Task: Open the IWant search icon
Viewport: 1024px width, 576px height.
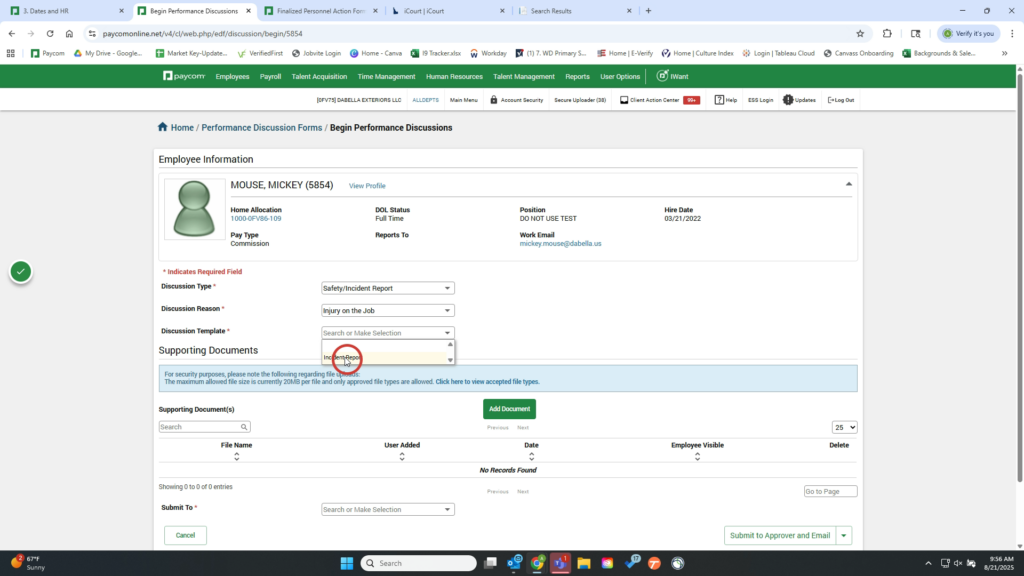Action: (x=662, y=76)
